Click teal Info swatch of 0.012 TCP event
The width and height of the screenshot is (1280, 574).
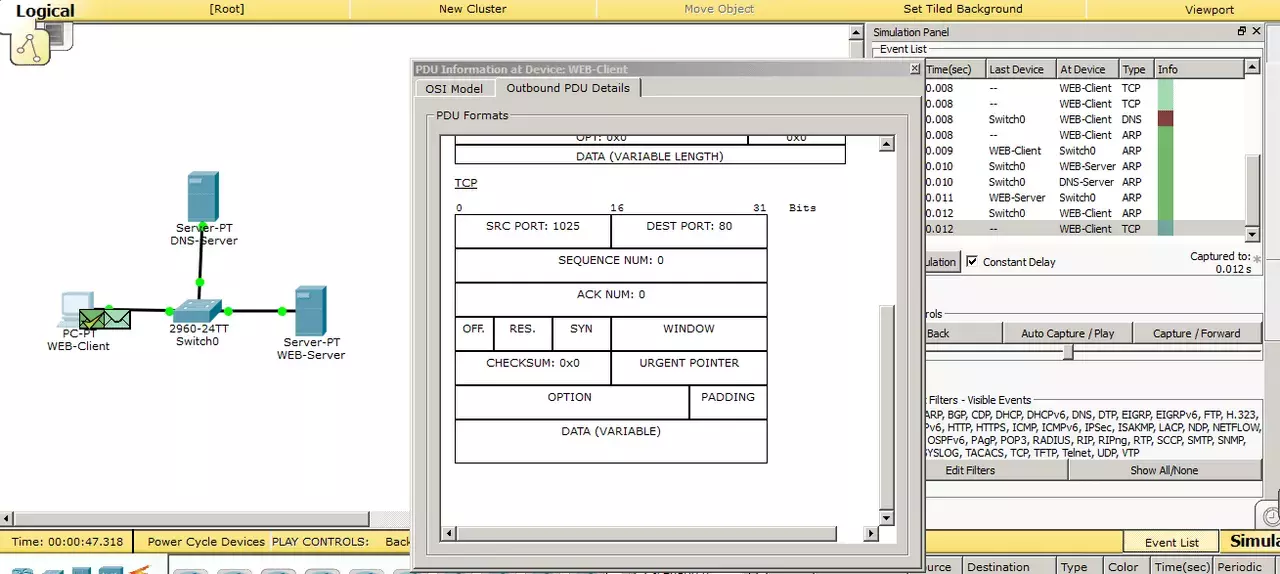click(1164, 229)
